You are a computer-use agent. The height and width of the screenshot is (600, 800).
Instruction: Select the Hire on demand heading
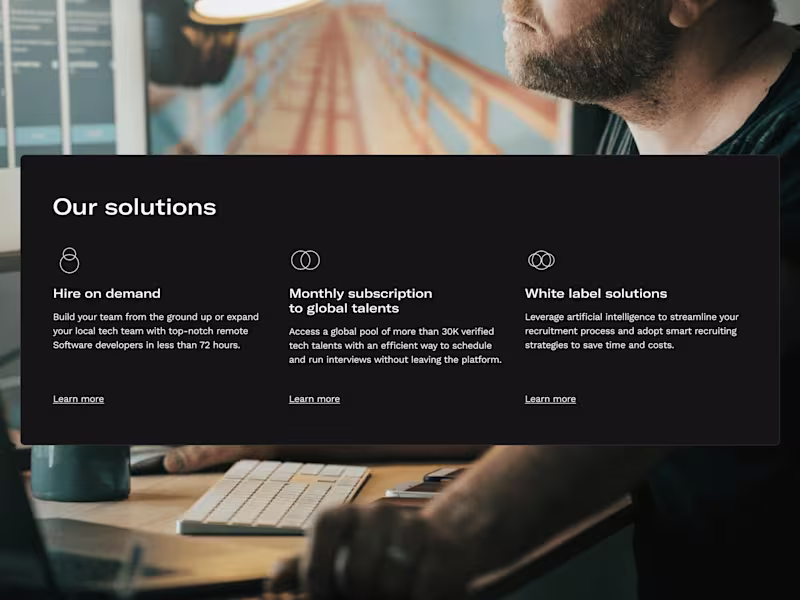[107, 293]
